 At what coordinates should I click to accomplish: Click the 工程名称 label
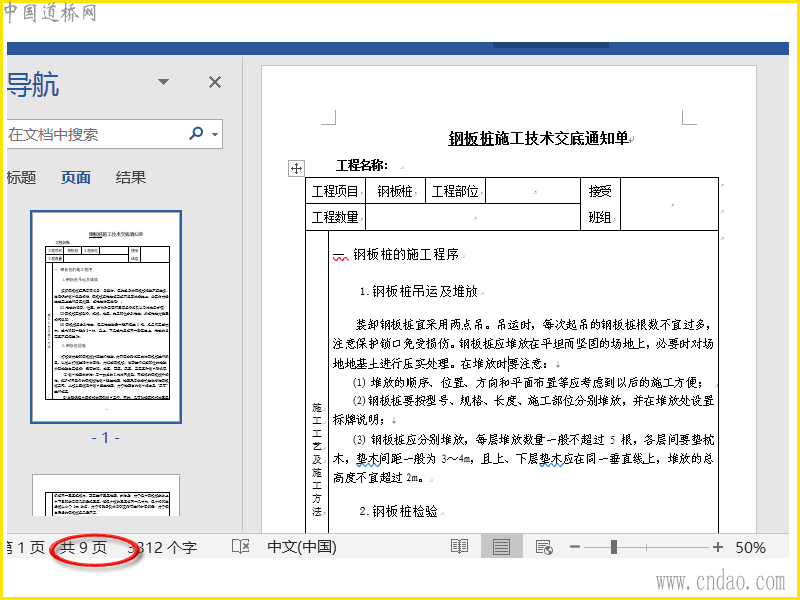[x=362, y=165]
